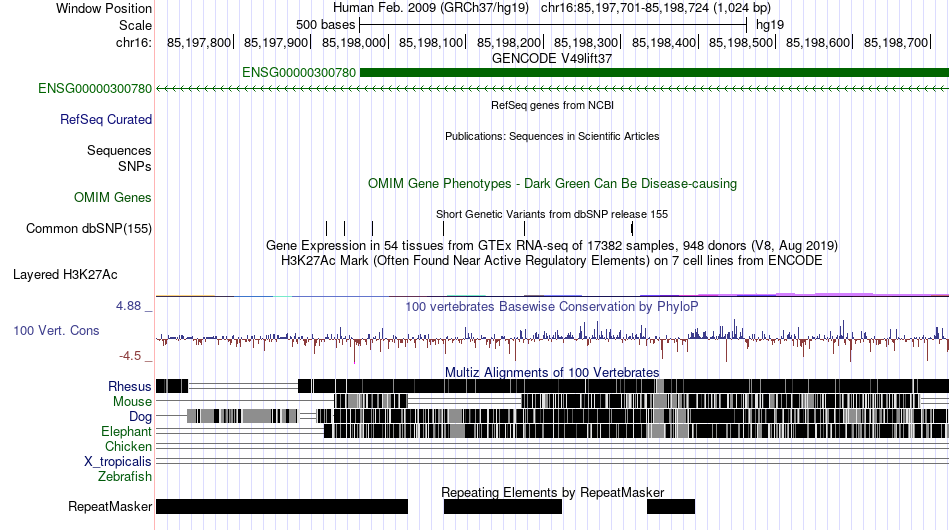This screenshot has height=530, width=950.
Task: Click Short Genetic Variants from dbSNP title
Action: 552,214
